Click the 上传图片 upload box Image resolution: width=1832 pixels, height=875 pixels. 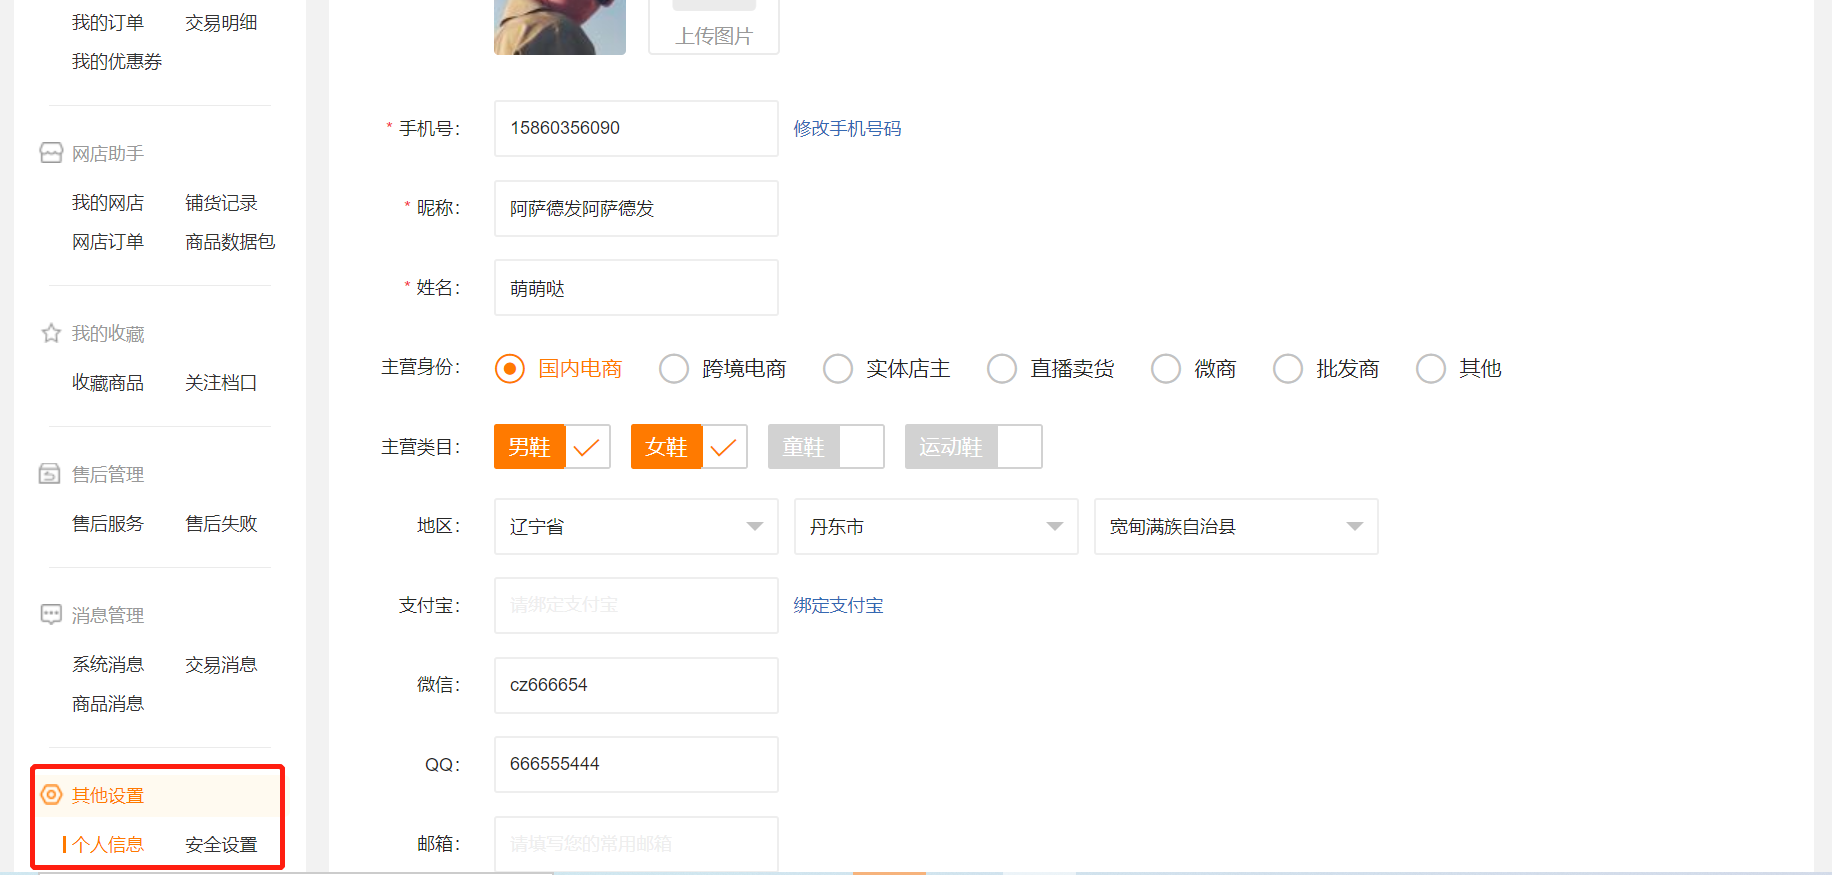pyautogui.click(x=714, y=27)
